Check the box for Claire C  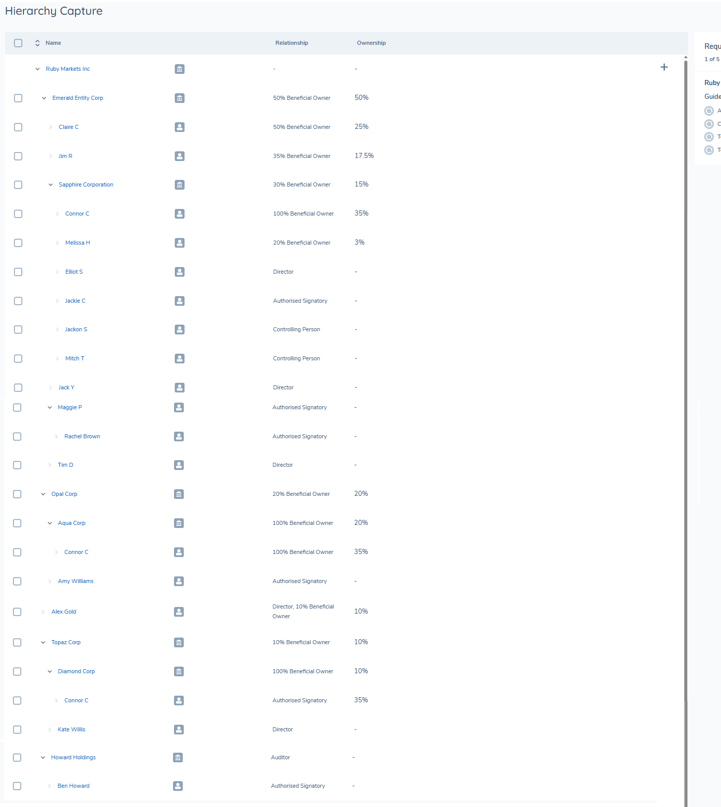coord(18,127)
